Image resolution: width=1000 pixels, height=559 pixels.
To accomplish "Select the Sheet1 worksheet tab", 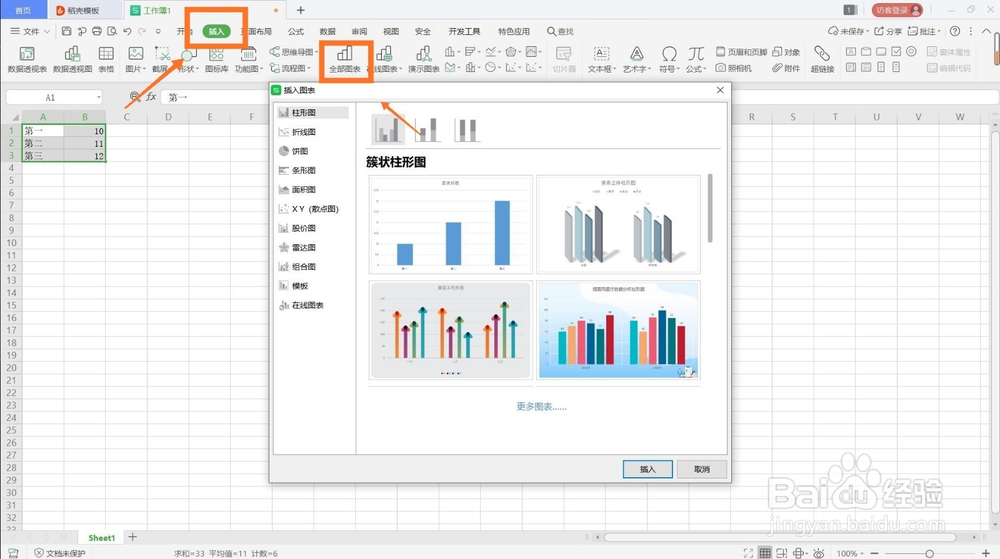I will (101, 537).
